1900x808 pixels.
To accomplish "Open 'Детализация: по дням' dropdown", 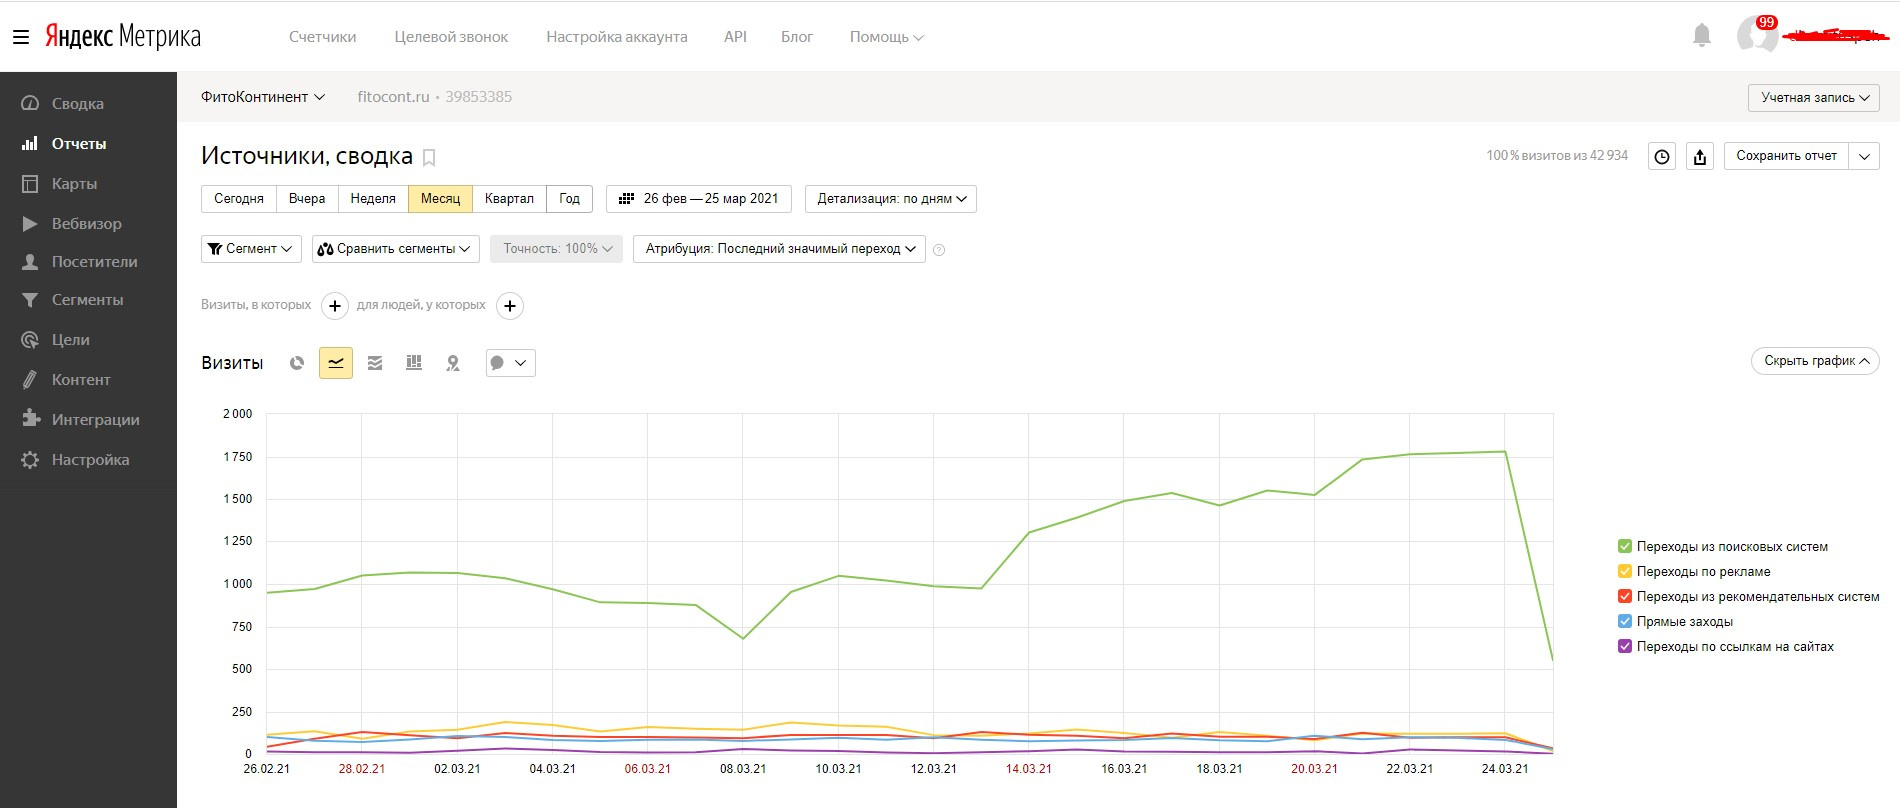I will click(x=890, y=199).
